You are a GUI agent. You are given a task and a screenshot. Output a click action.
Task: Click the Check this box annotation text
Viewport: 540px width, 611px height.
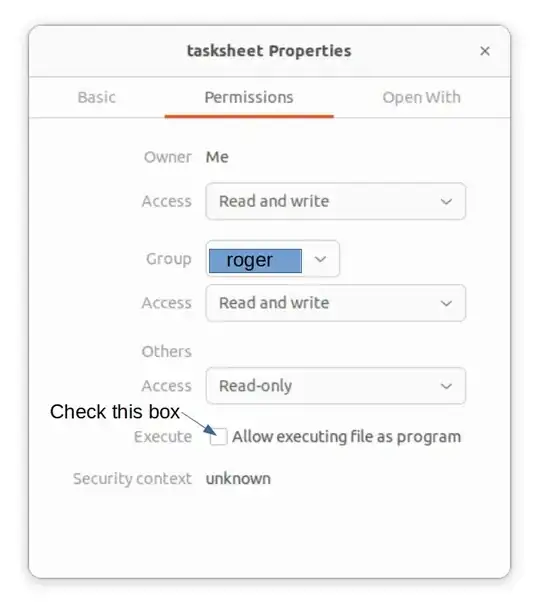[115, 412]
